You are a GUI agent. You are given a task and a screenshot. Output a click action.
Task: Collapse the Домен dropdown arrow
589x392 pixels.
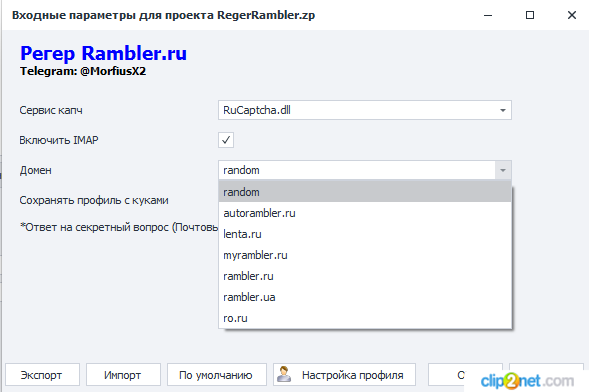(x=503, y=170)
